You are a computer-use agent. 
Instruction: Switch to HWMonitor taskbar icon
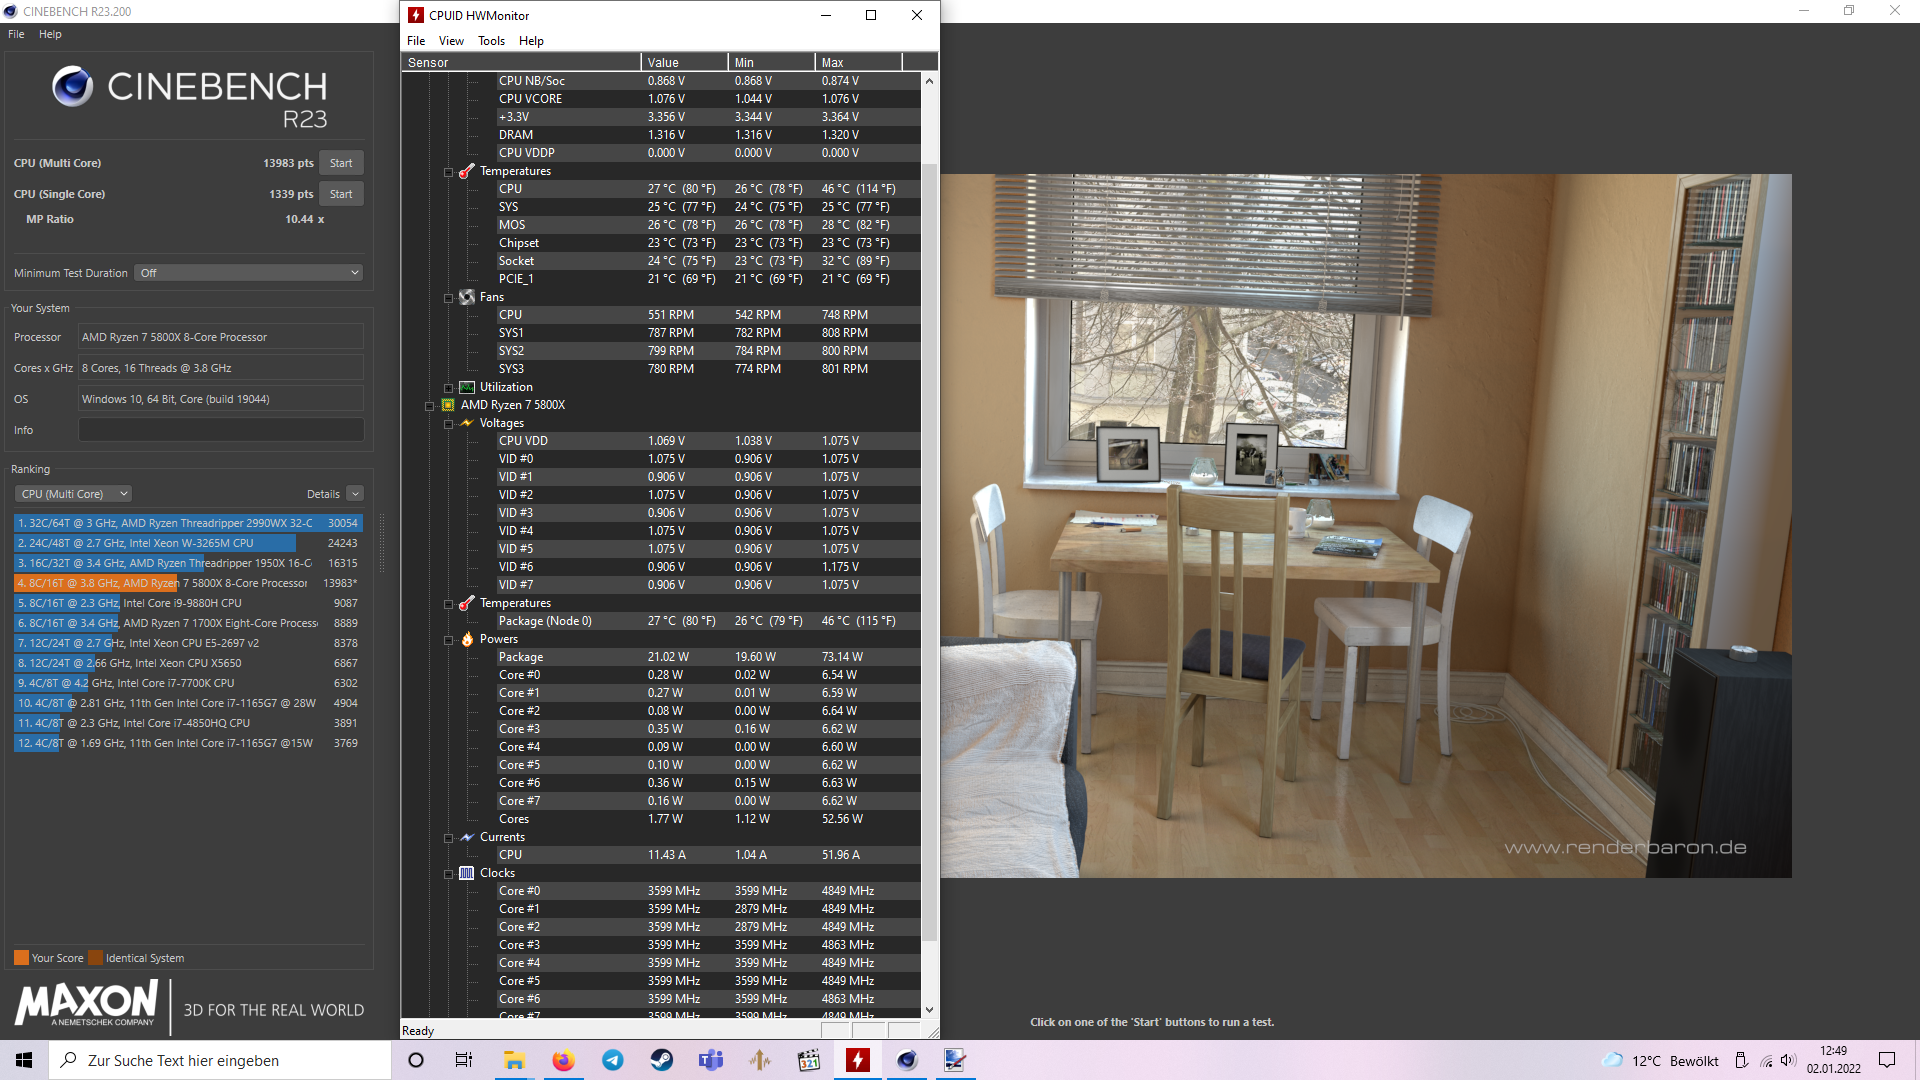click(858, 1060)
